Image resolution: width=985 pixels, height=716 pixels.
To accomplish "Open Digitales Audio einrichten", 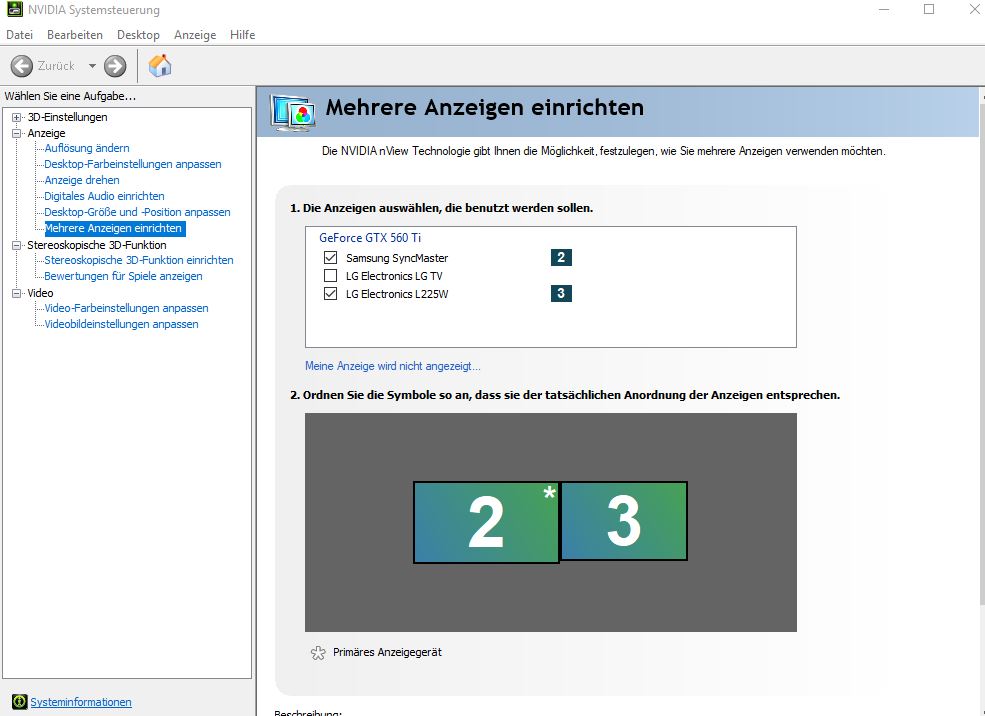I will coord(104,196).
